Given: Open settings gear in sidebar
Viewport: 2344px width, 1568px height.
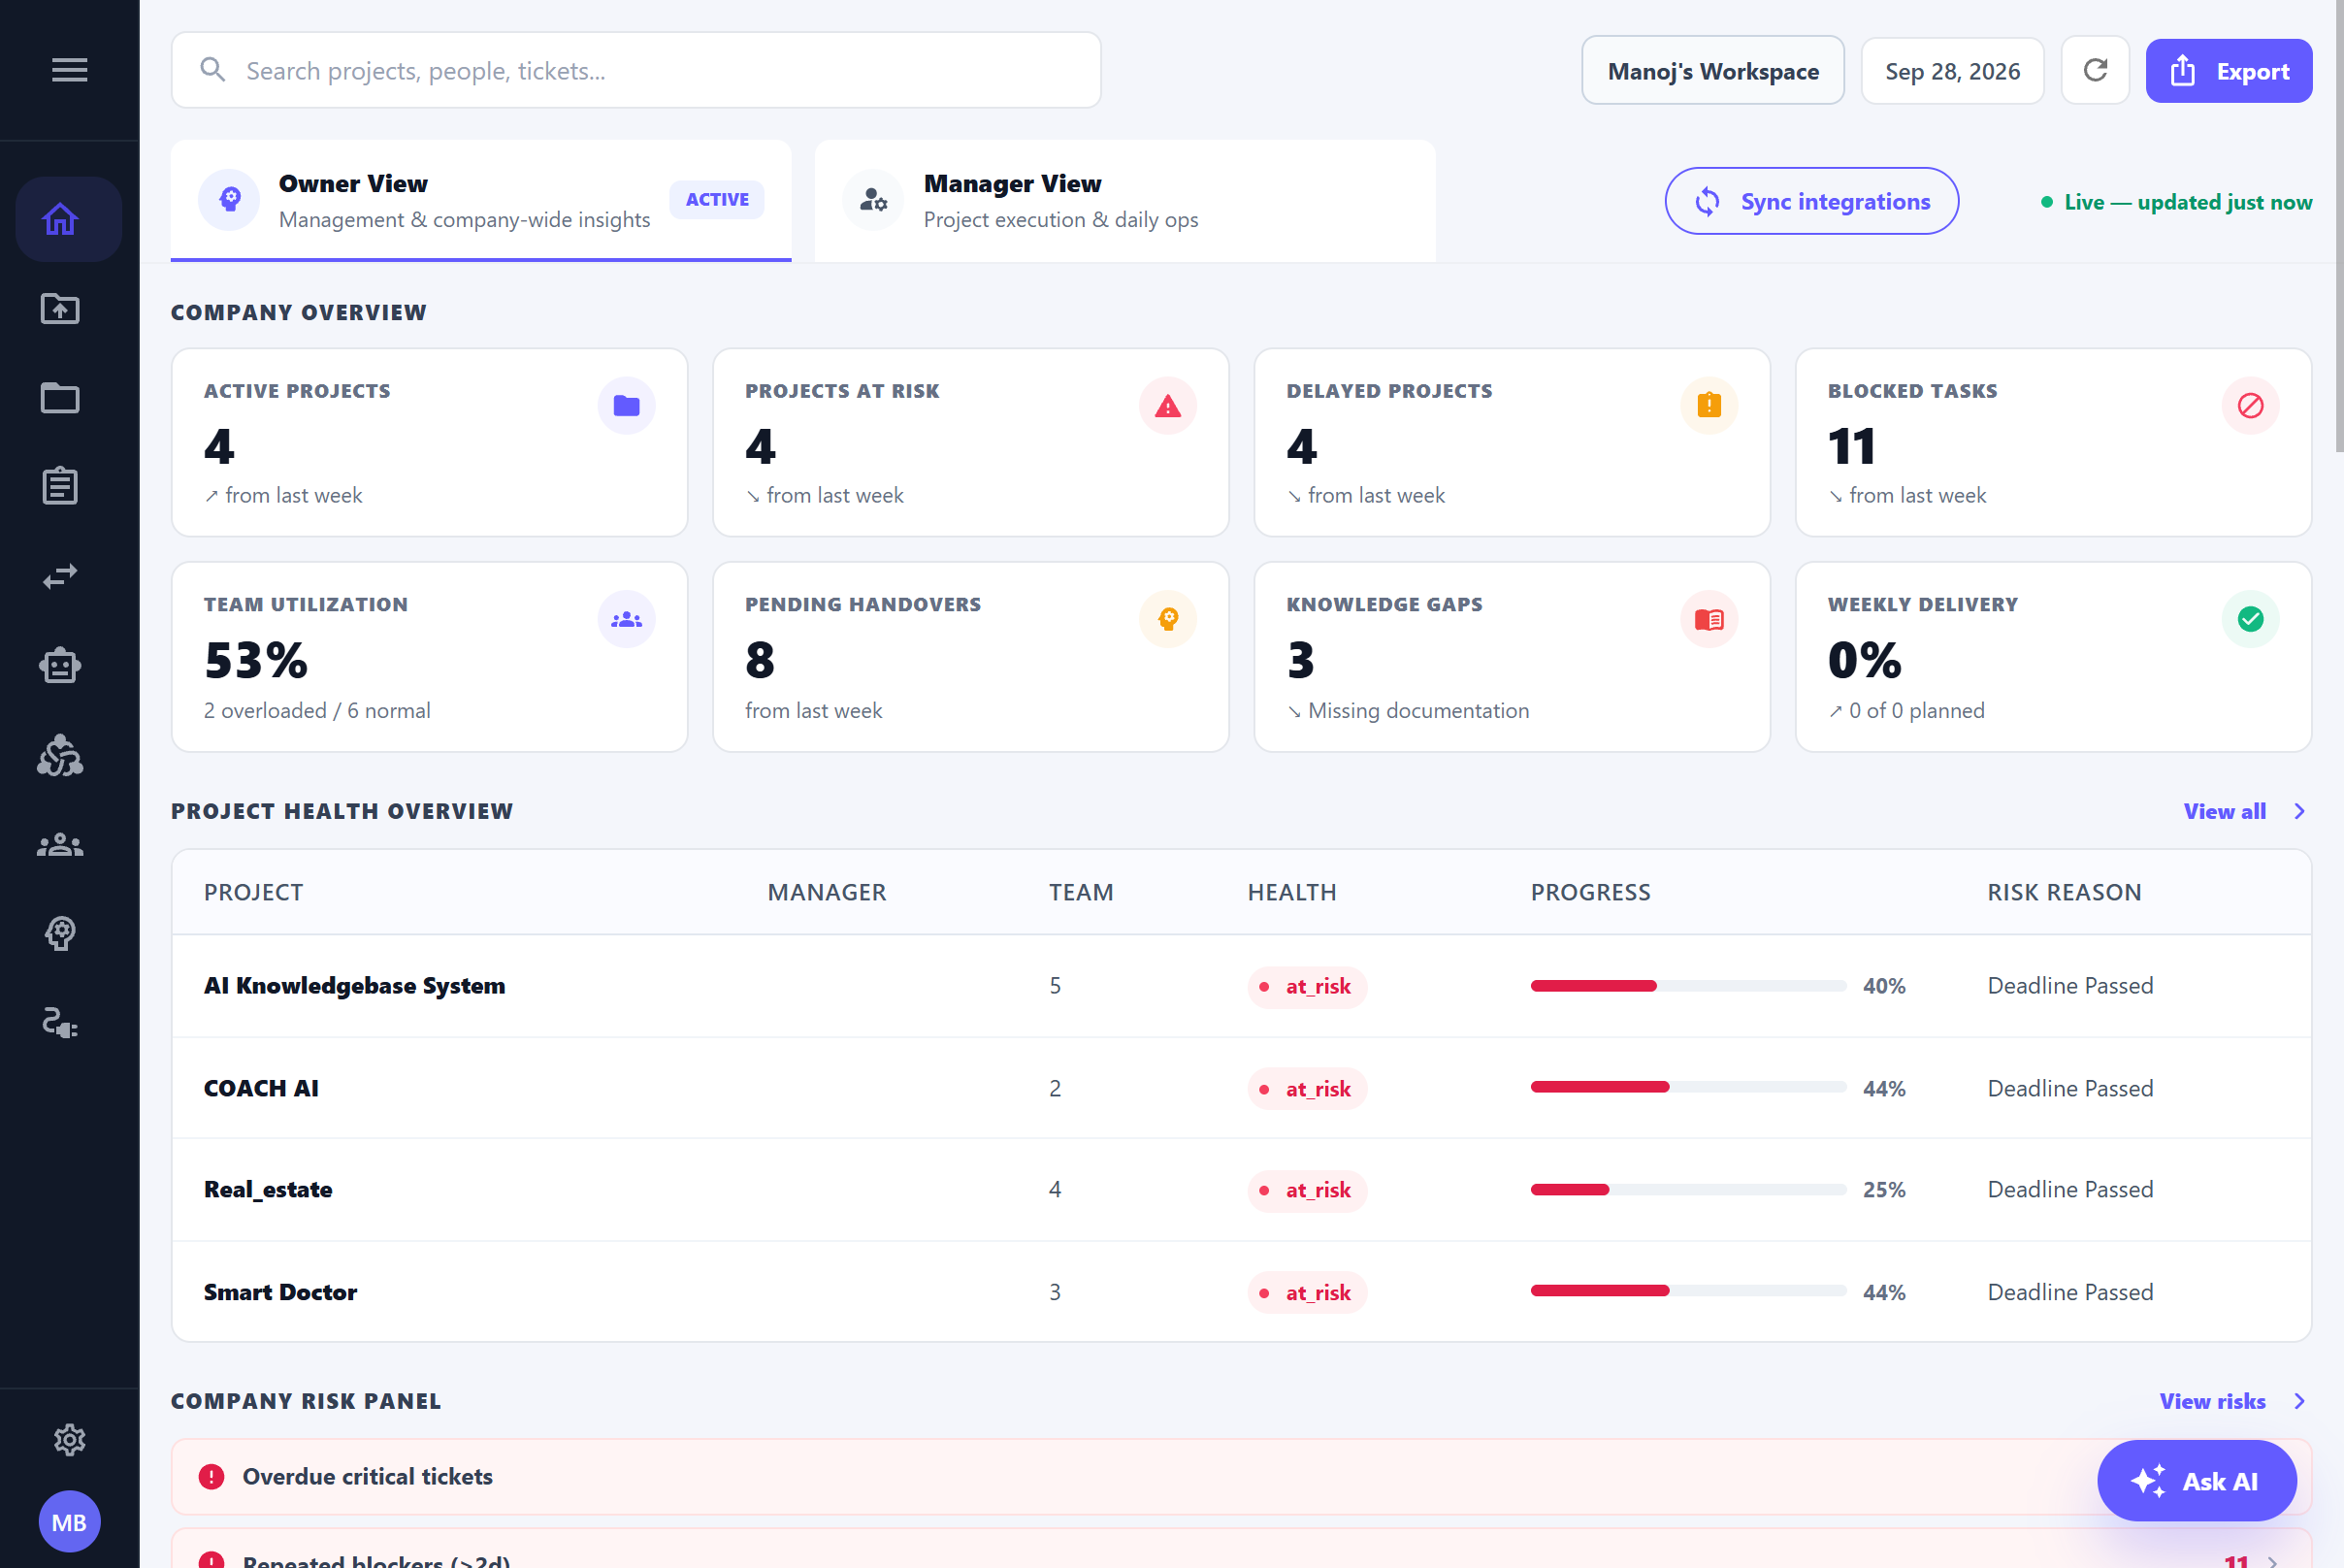Looking at the screenshot, I should [69, 1440].
